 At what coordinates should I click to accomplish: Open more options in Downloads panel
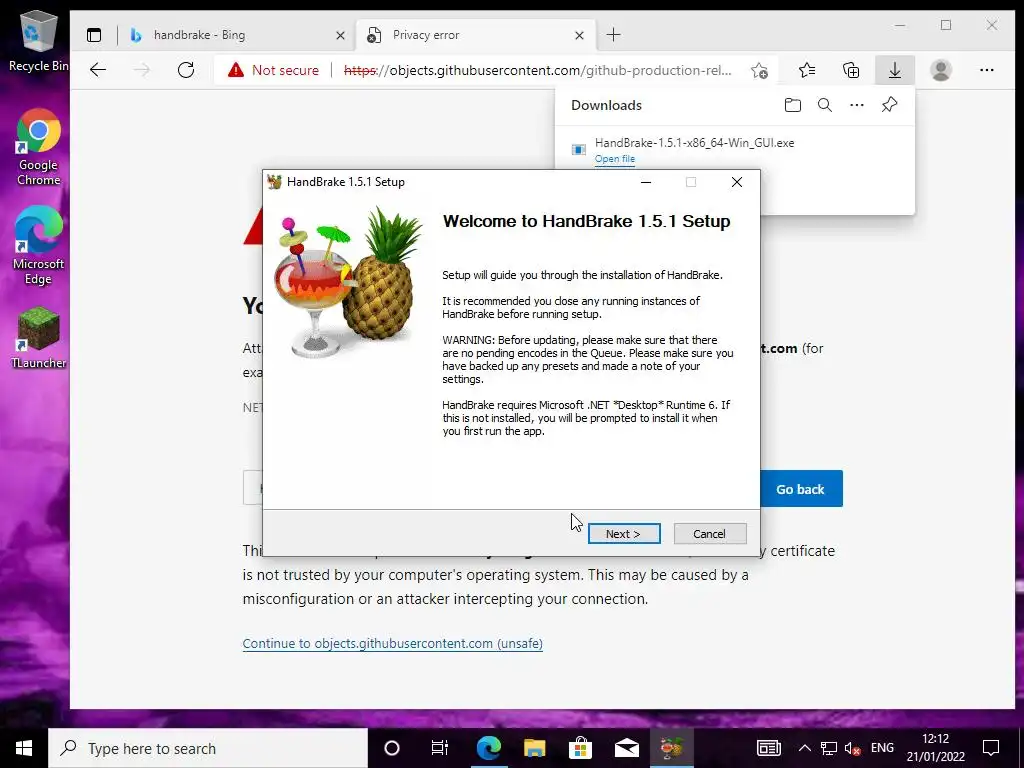[857, 105]
